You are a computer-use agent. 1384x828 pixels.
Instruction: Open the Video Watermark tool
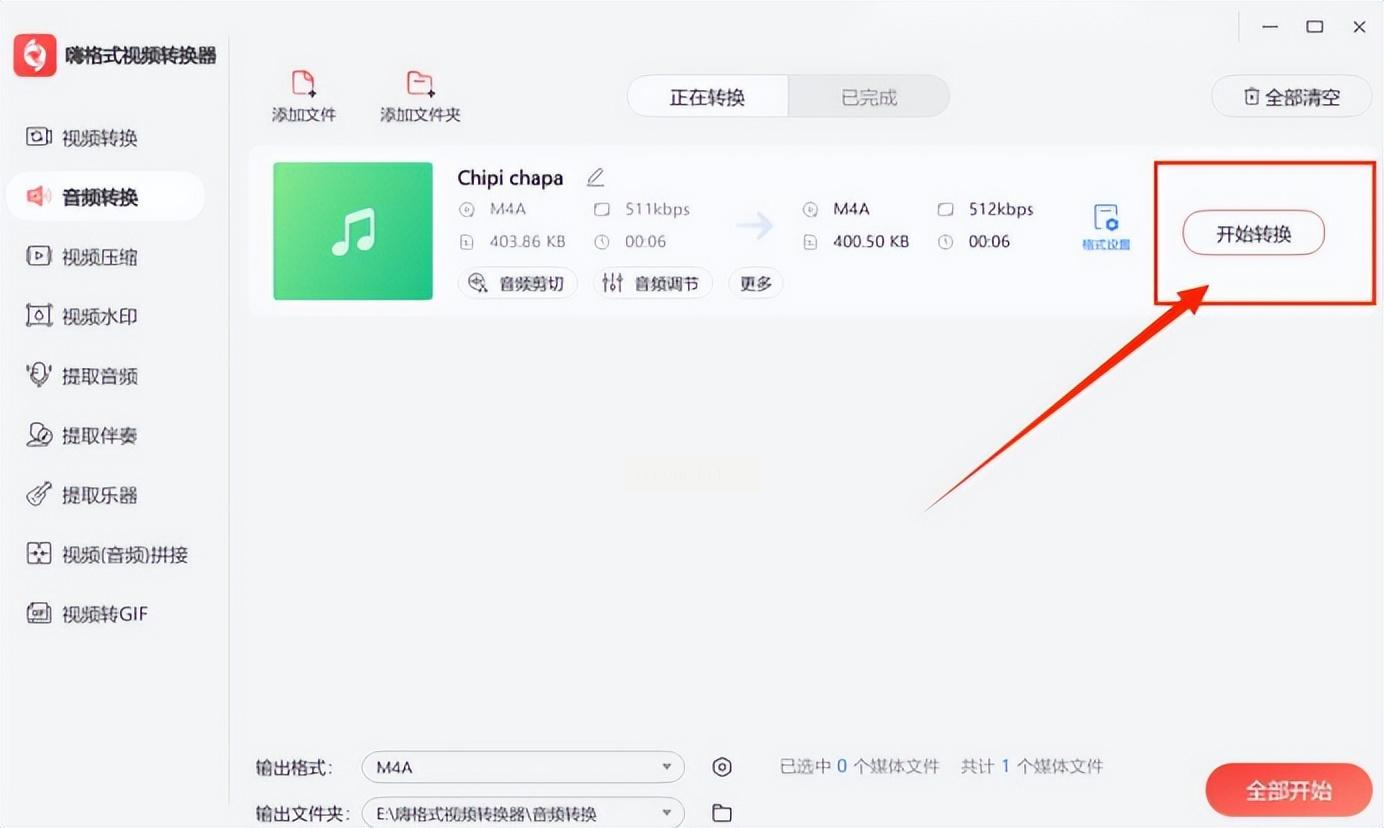point(82,316)
